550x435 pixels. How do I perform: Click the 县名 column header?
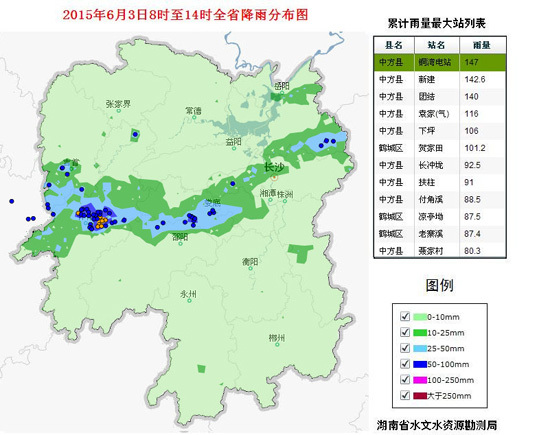coord(394,45)
